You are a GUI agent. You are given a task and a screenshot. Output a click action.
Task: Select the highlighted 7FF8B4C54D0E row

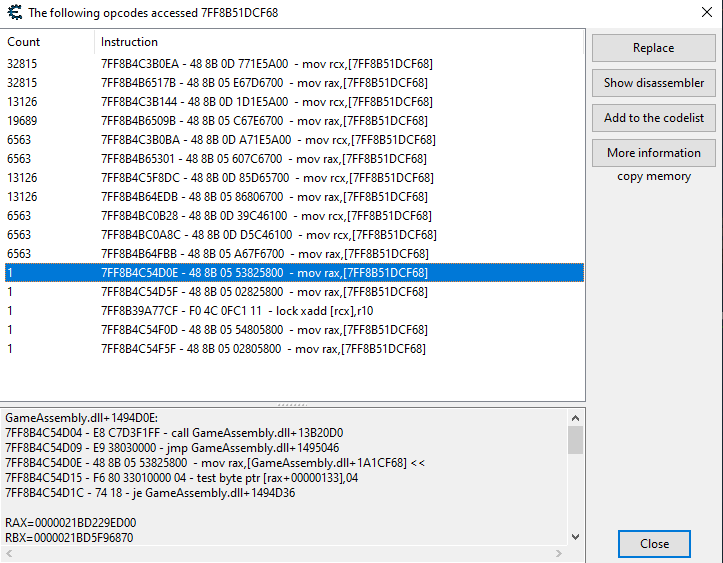265,273
